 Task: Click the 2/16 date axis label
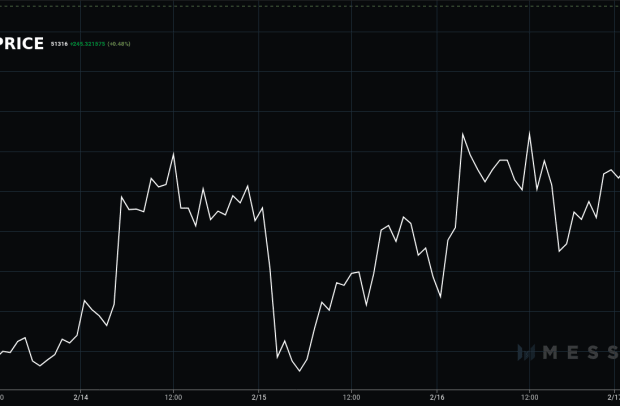pyautogui.click(x=437, y=397)
